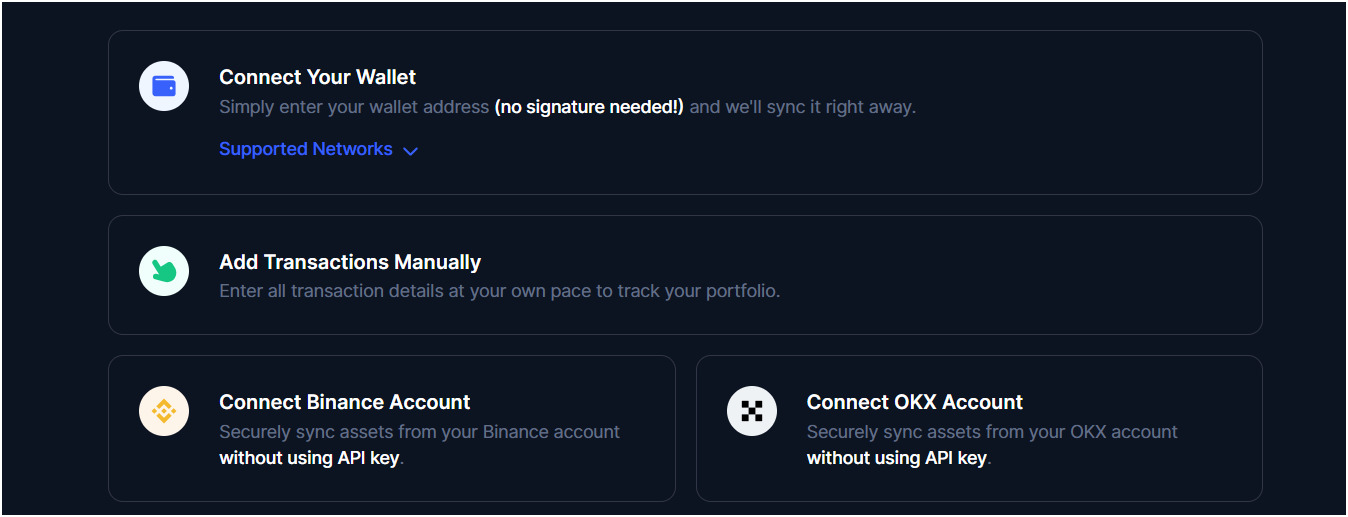This screenshot has width=1348, height=517.
Task: Click the green pointing hand icon
Action: point(164,271)
